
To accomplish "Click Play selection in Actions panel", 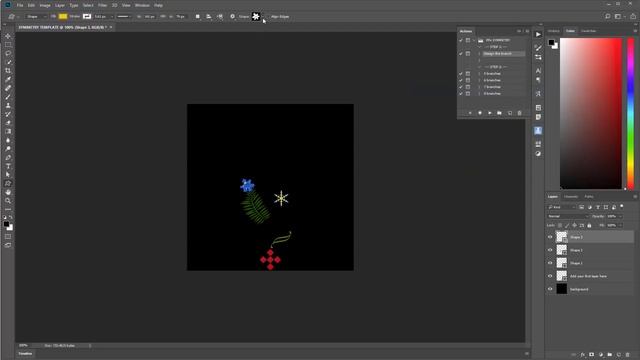I will coord(490,113).
